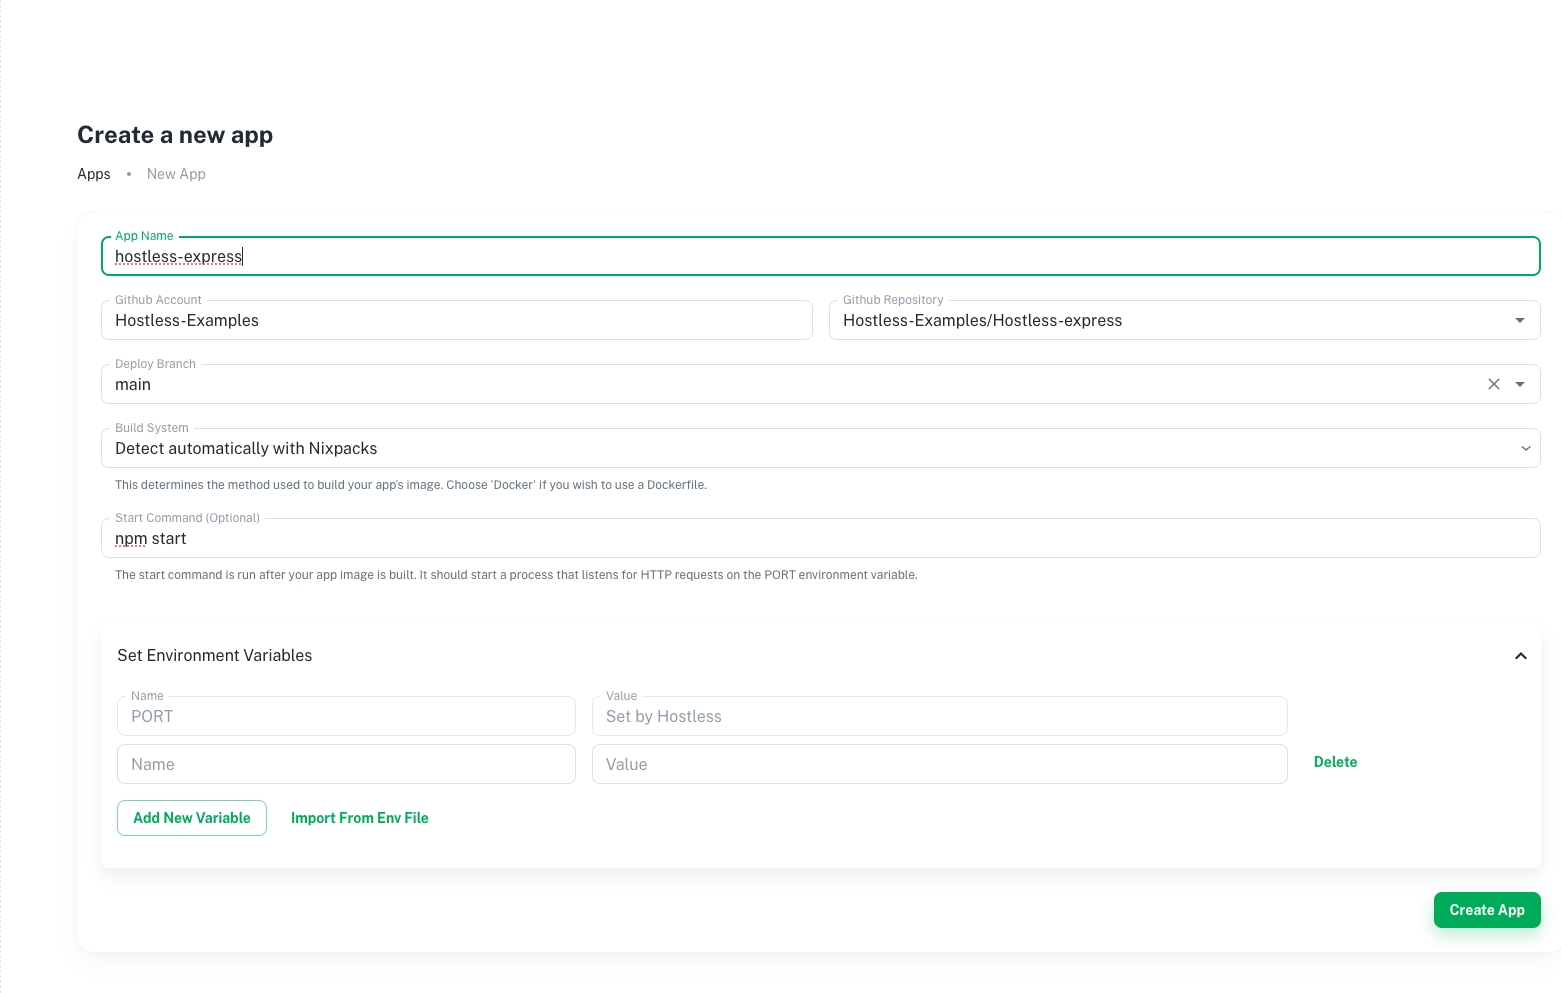The width and height of the screenshot is (1561, 993).
Task: Click the empty variable Name input
Action: pyautogui.click(x=346, y=764)
